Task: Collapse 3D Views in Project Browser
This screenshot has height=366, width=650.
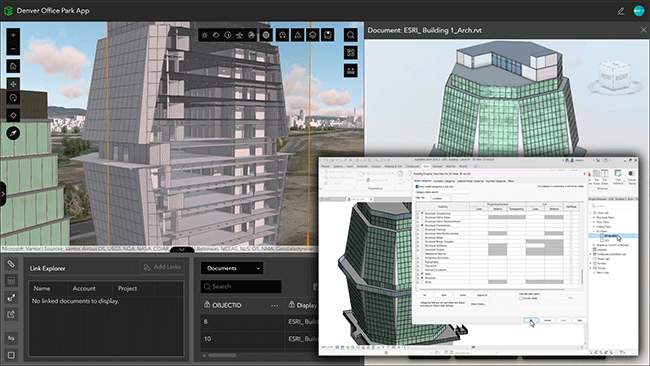Action: click(594, 231)
